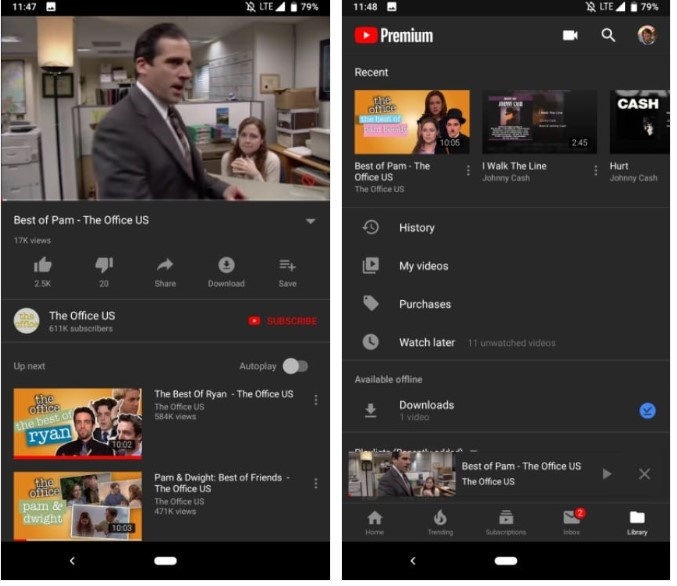This screenshot has width=677, height=586.
Task: Tap the Save to playlist icon
Action: [288, 265]
